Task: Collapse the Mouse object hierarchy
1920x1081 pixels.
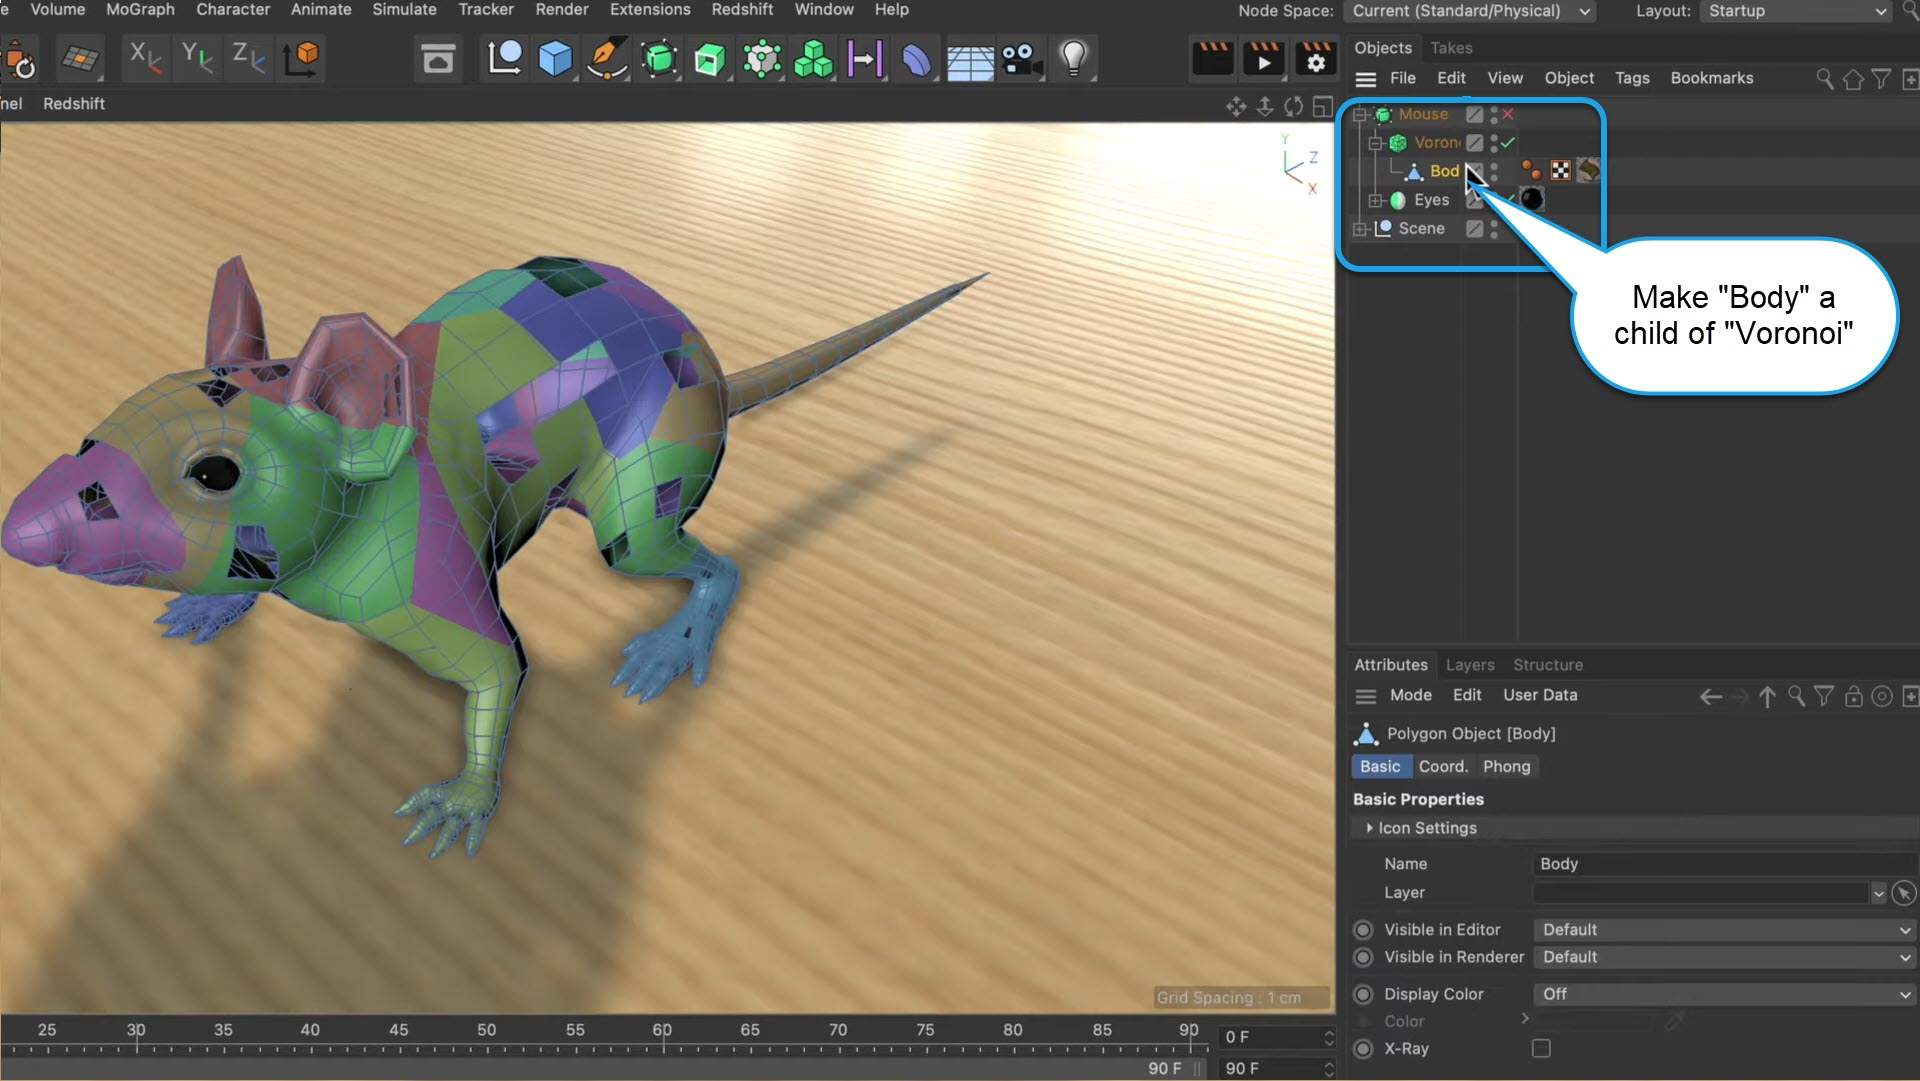Action: (x=1360, y=114)
